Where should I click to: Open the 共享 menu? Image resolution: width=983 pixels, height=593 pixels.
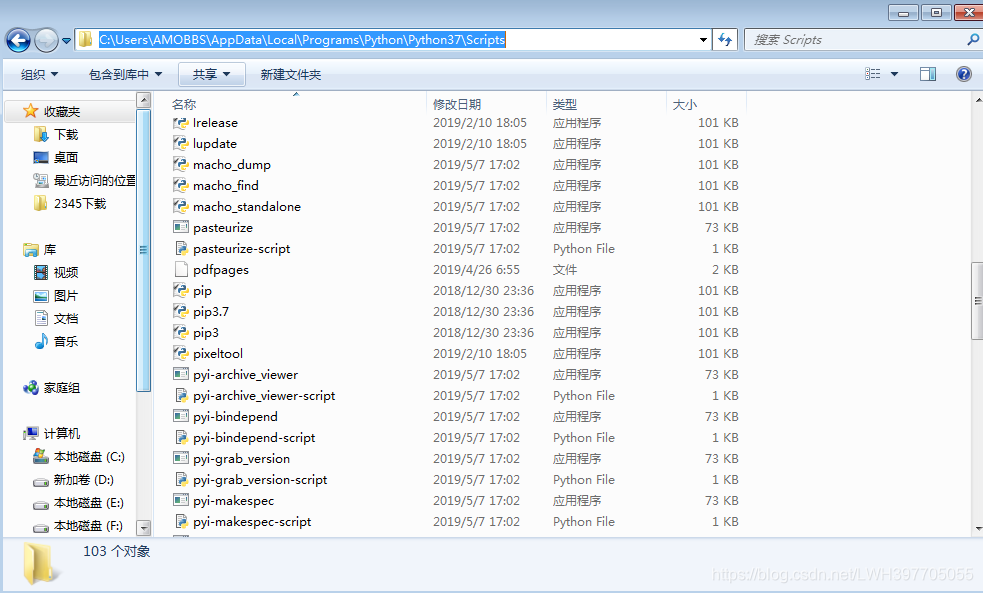[x=211, y=75]
